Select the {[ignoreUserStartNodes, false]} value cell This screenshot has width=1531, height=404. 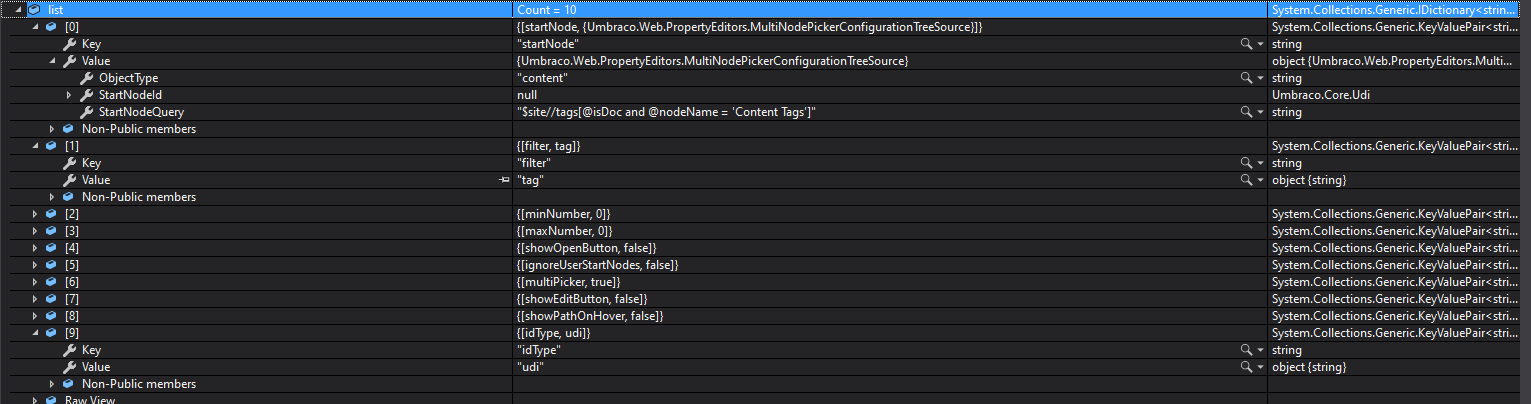tap(889, 265)
